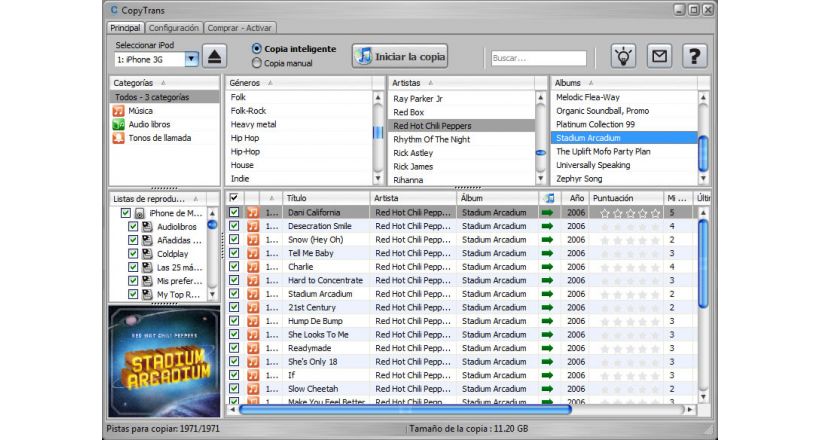Viewport: 820px width, 440px height.
Task: Click the Albums list scroll down arrow
Action: click(703, 178)
